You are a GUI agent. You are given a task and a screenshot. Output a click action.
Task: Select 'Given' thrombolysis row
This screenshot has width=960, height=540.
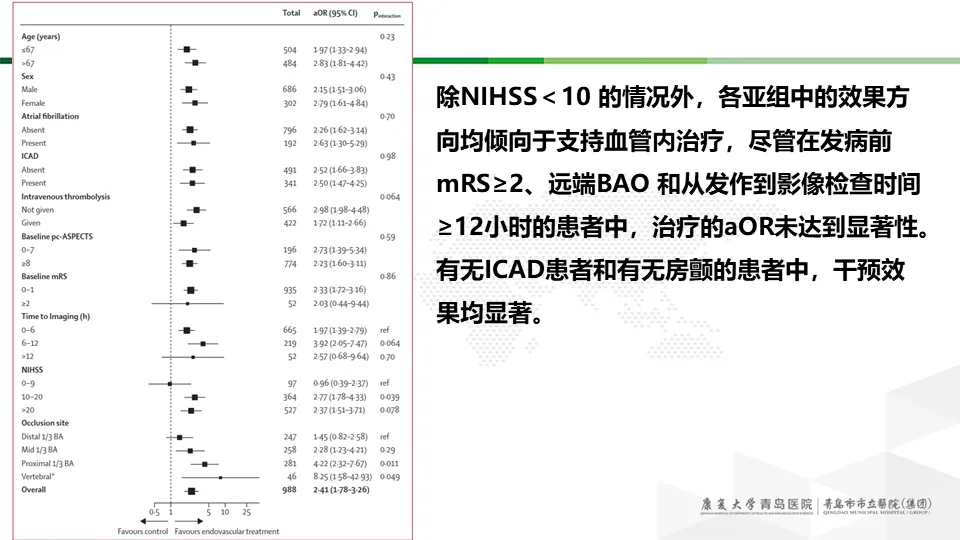click(x=31, y=223)
